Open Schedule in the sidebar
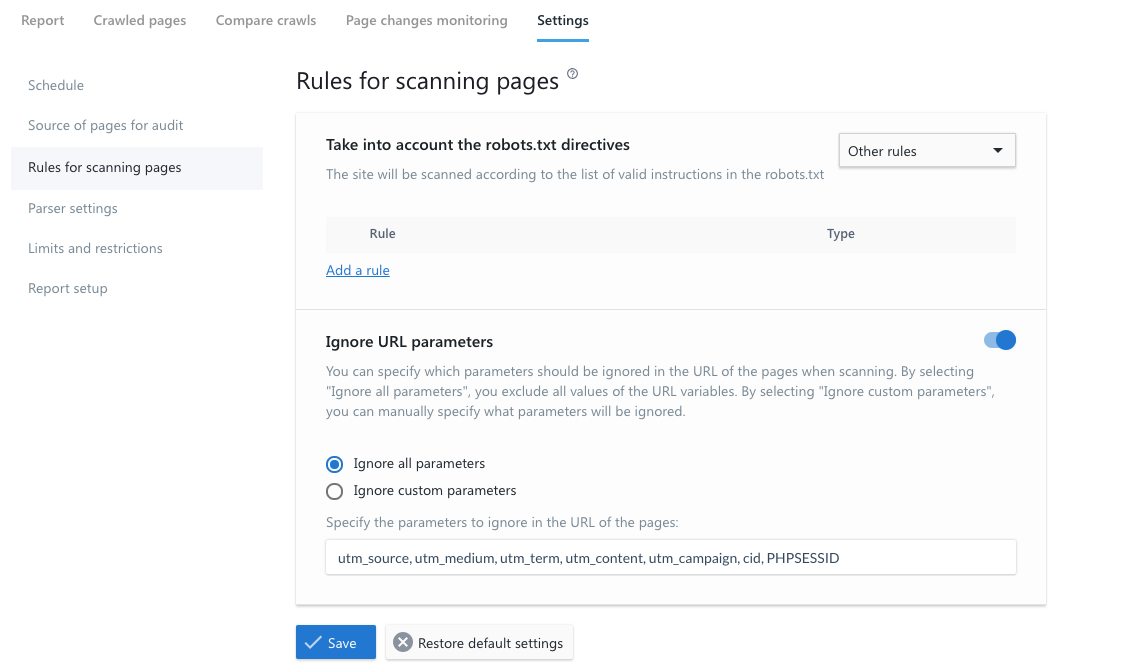 (x=56, y=85)
